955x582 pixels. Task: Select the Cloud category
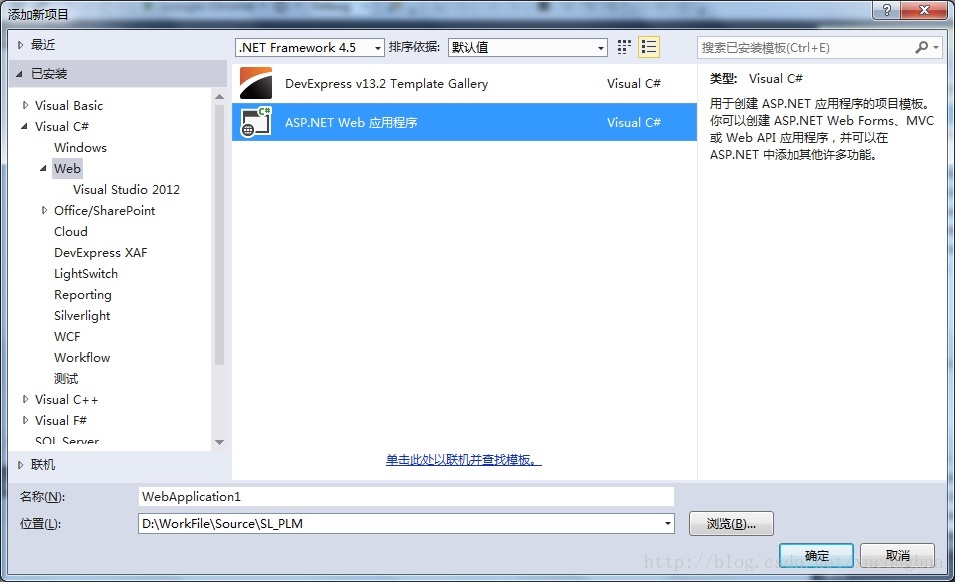pyautogui.click(x=71, y=231)
